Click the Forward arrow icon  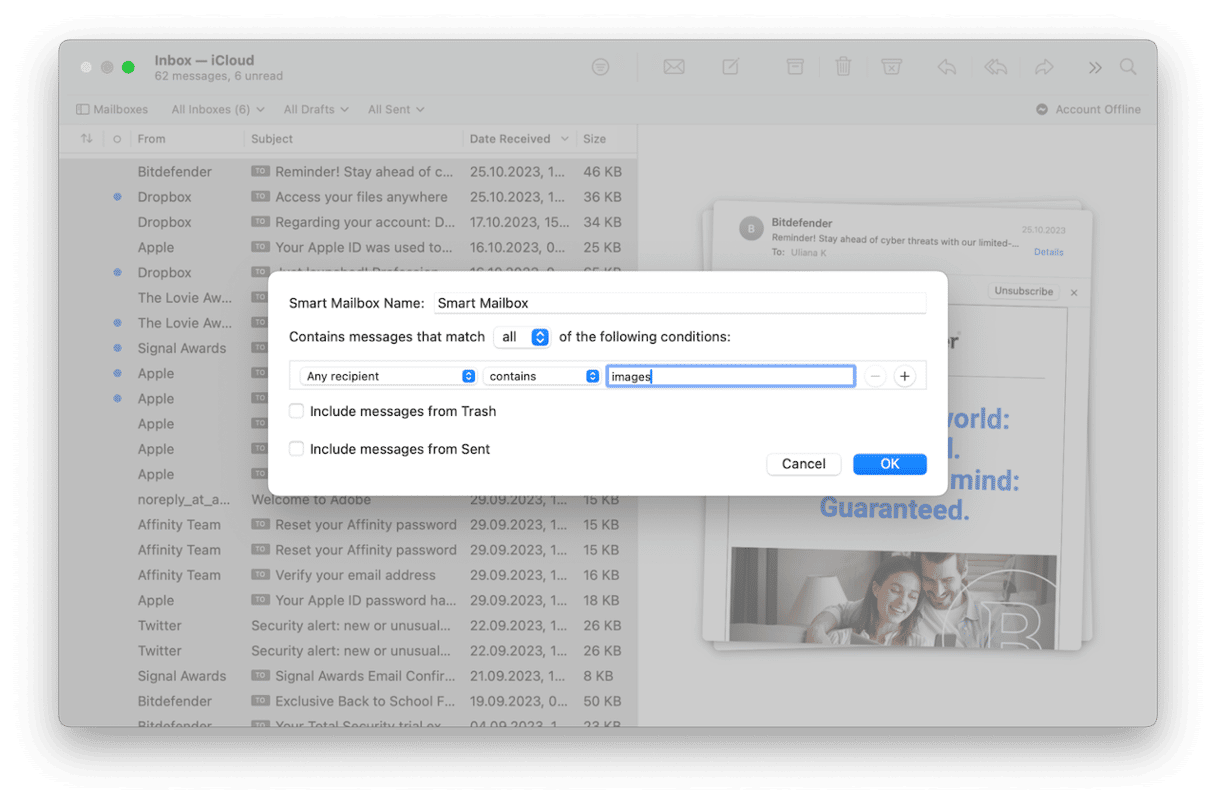tap(1044, 67)
